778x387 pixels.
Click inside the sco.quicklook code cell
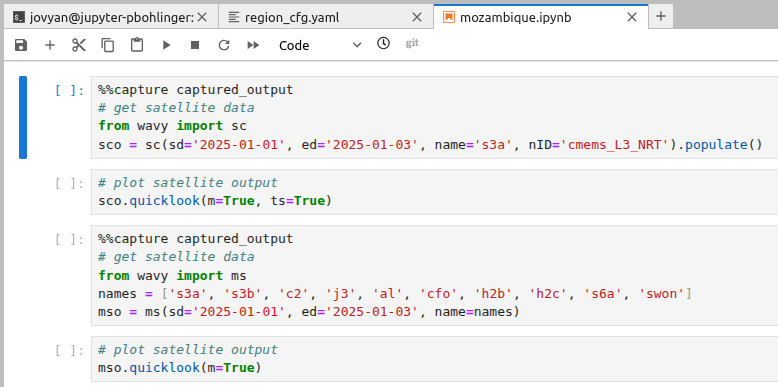click(x=434, y=192)
